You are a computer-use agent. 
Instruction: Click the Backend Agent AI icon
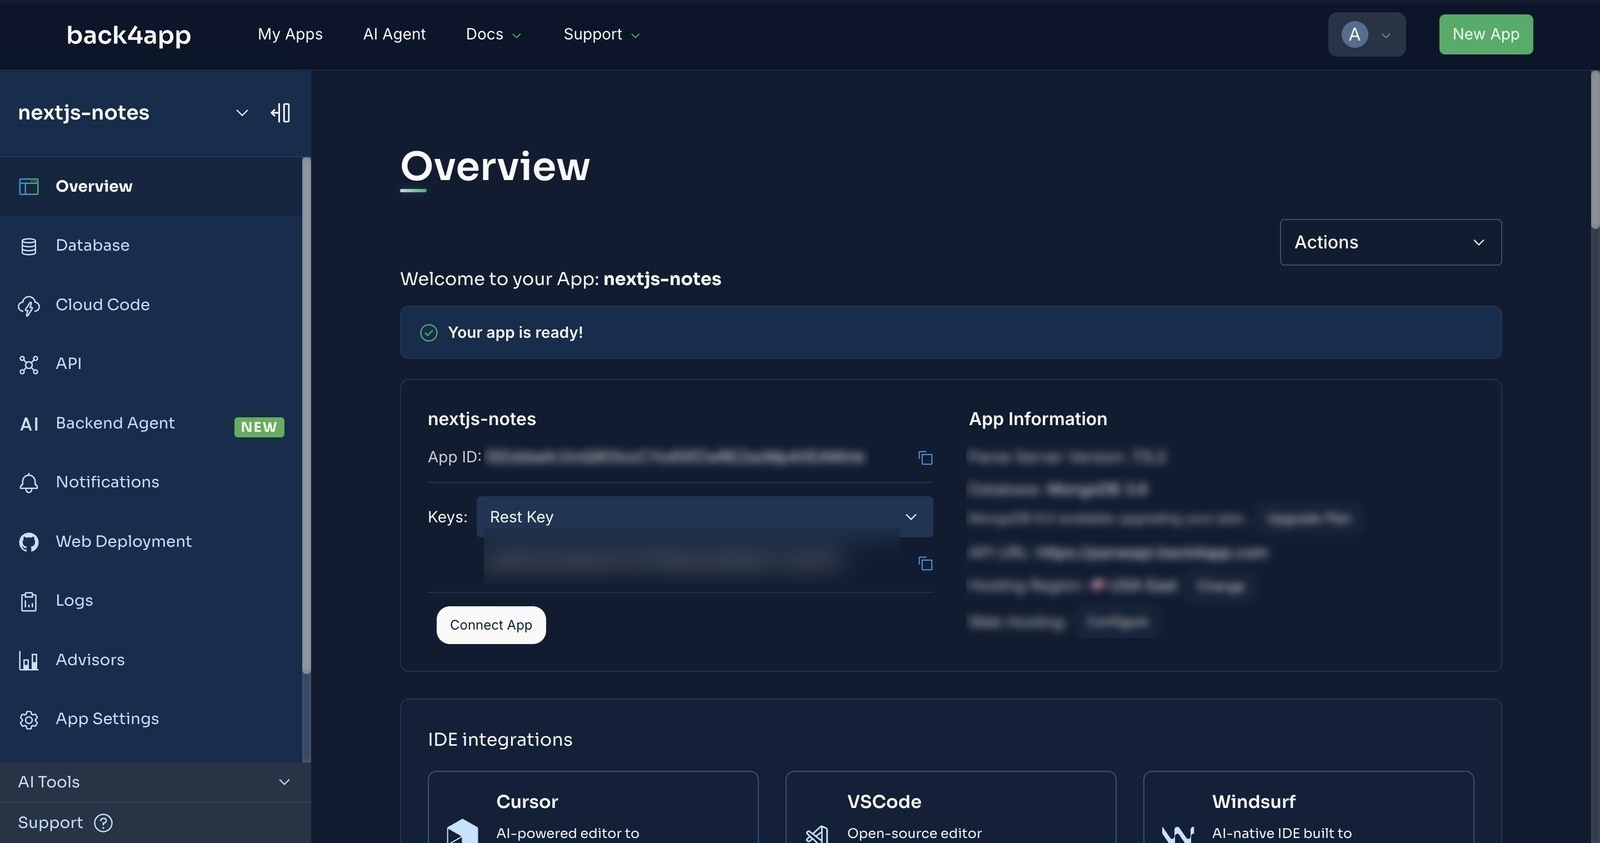[x=29, y=424]
